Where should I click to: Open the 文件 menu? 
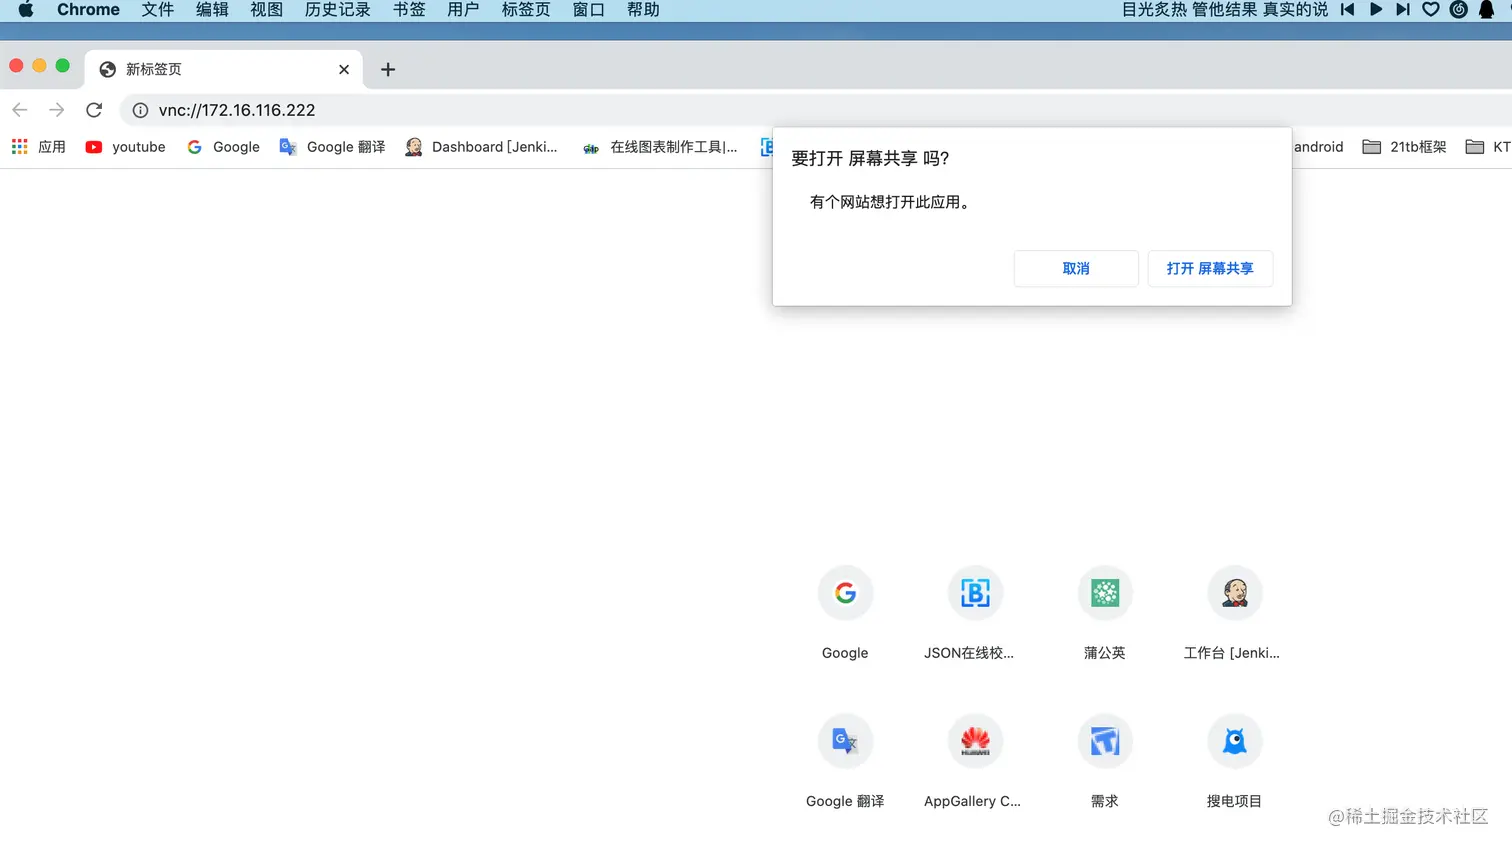(158, 10)
